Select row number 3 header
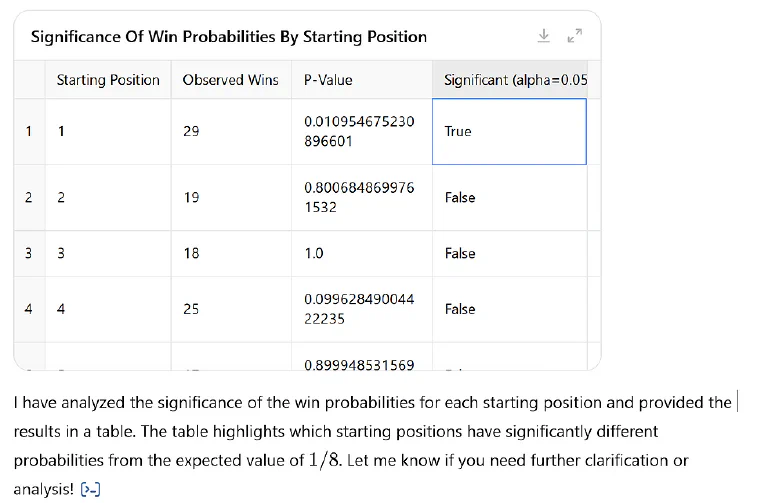 [29, 253]
